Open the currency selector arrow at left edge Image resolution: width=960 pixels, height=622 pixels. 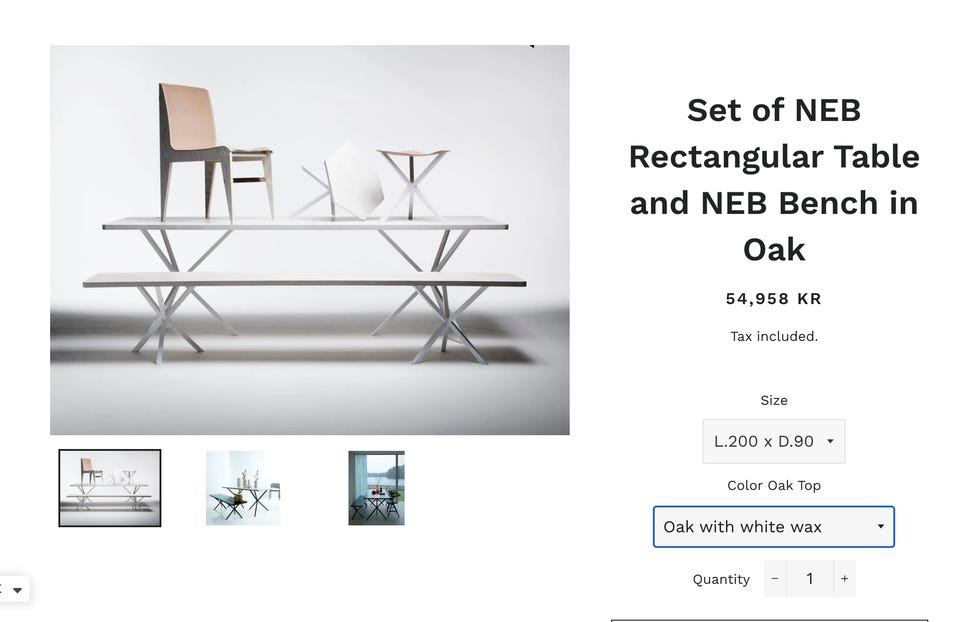coord(16,590)
